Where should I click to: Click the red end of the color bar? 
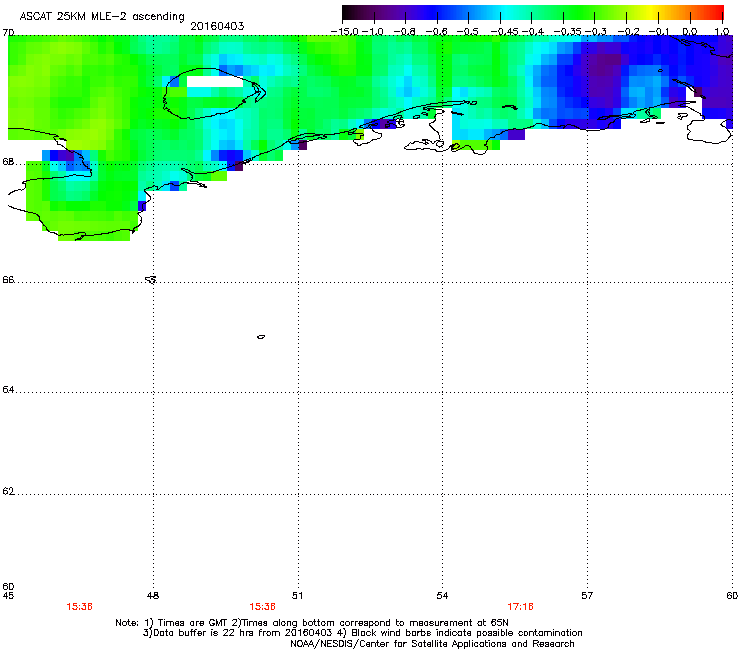point(715,12)
